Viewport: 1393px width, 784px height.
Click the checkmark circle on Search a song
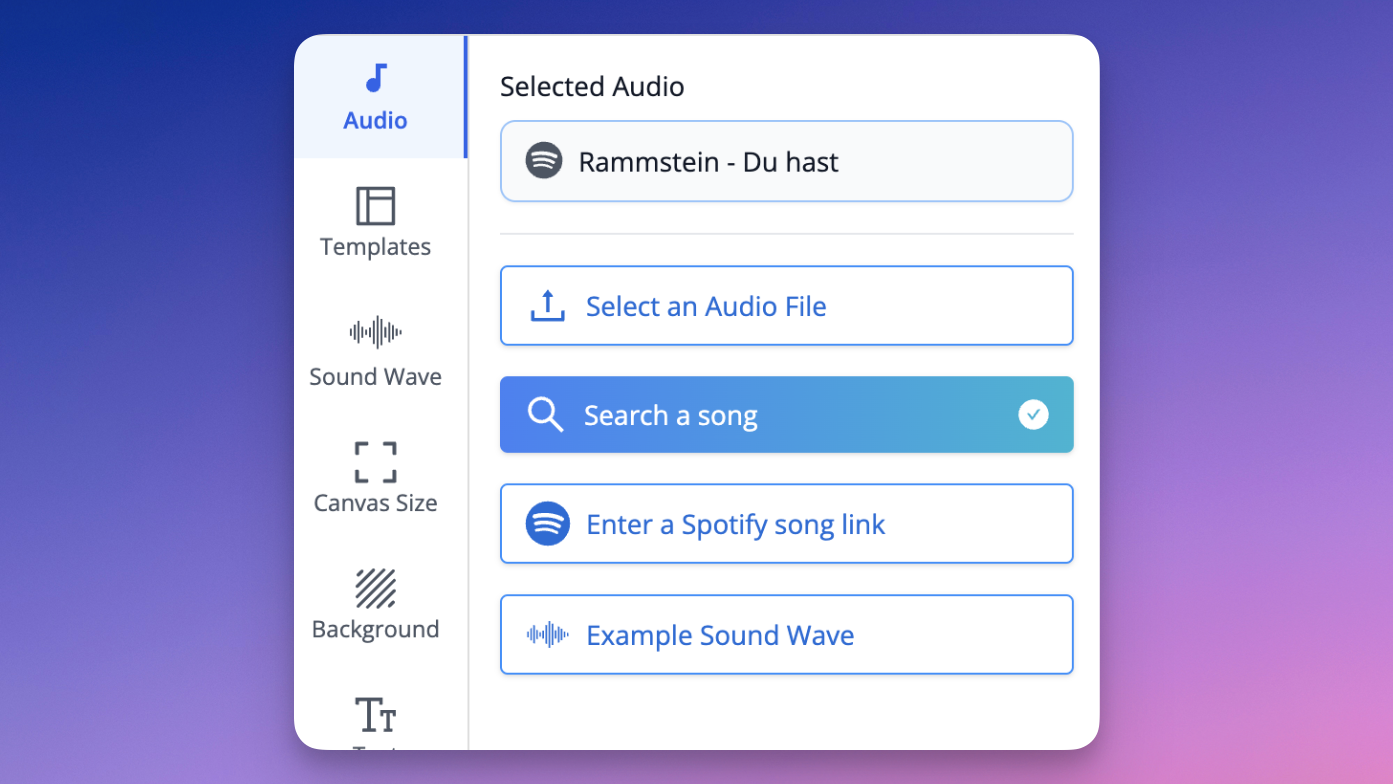(x=1033, y=414)
